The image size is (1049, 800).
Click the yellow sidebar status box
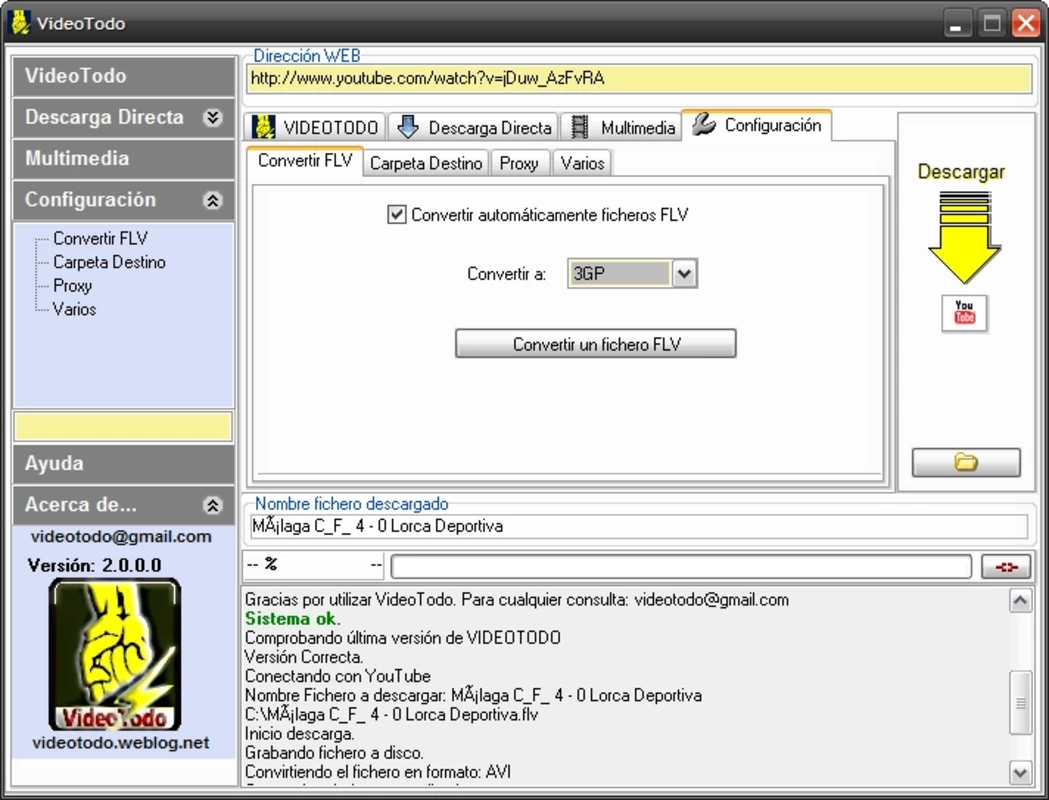pyautogui.click(x=123, y=427)
